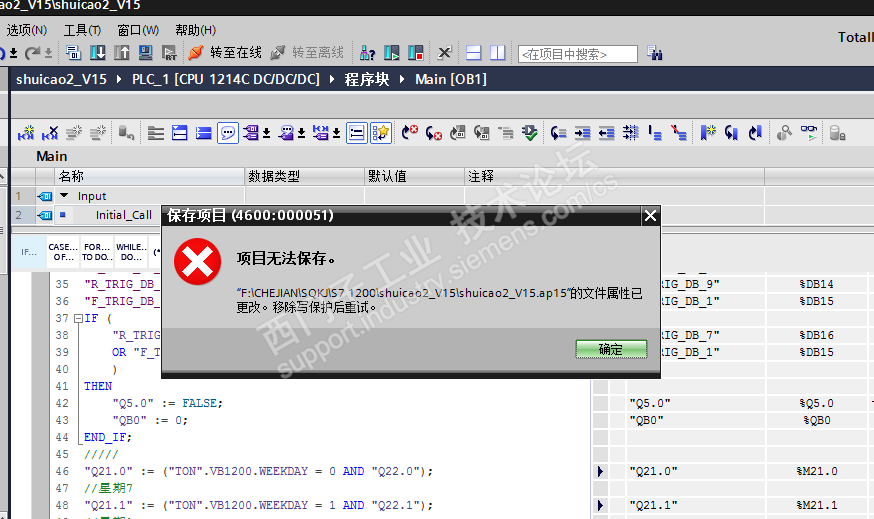Click code line "QB0" := 0;
Image resolution: width=874 pixels, height=519 pixels.
click(x=150, y=420)
